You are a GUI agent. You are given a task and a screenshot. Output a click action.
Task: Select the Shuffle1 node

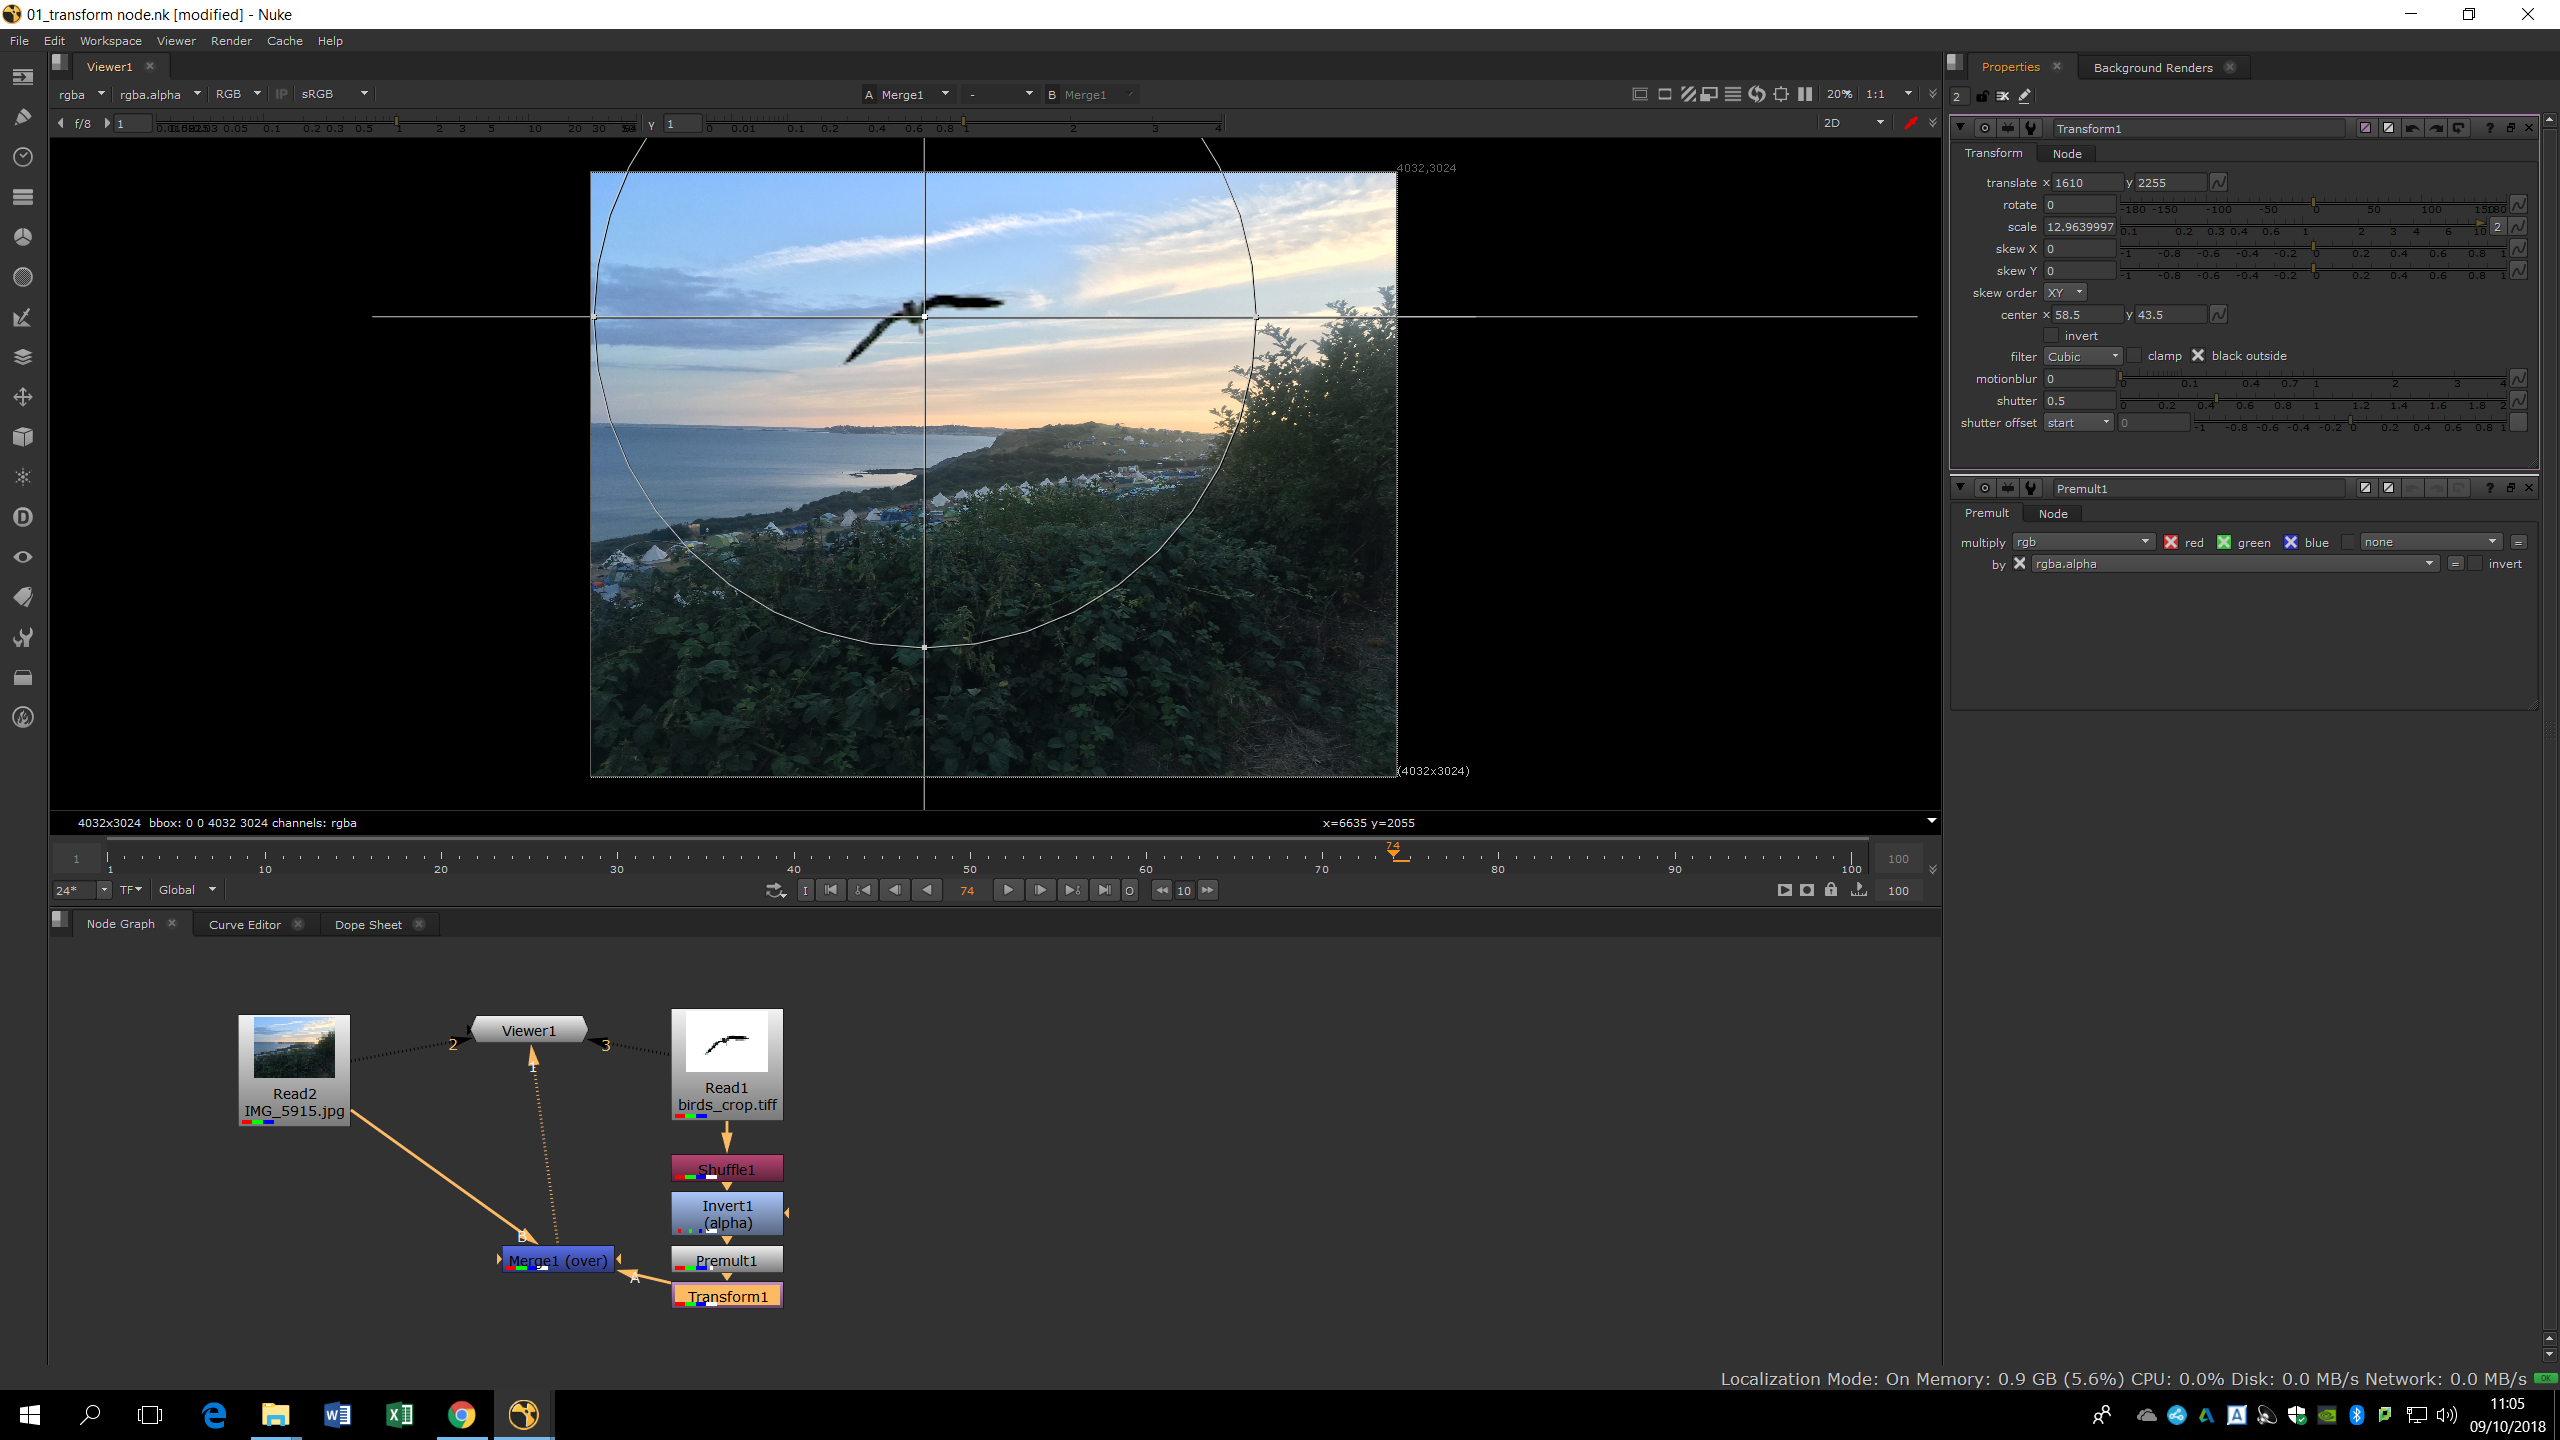(727, 1169)
